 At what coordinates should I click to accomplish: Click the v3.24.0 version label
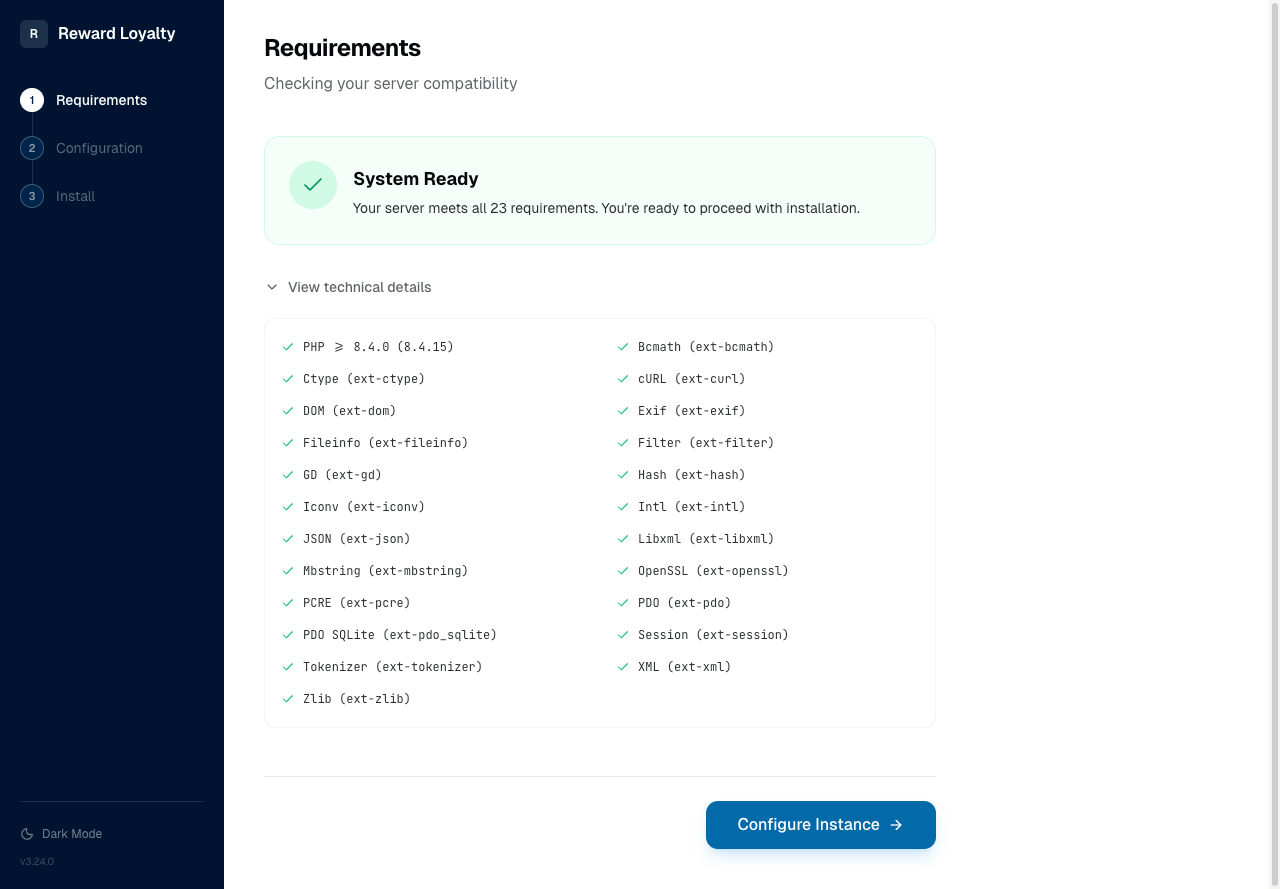coord(37,861)
